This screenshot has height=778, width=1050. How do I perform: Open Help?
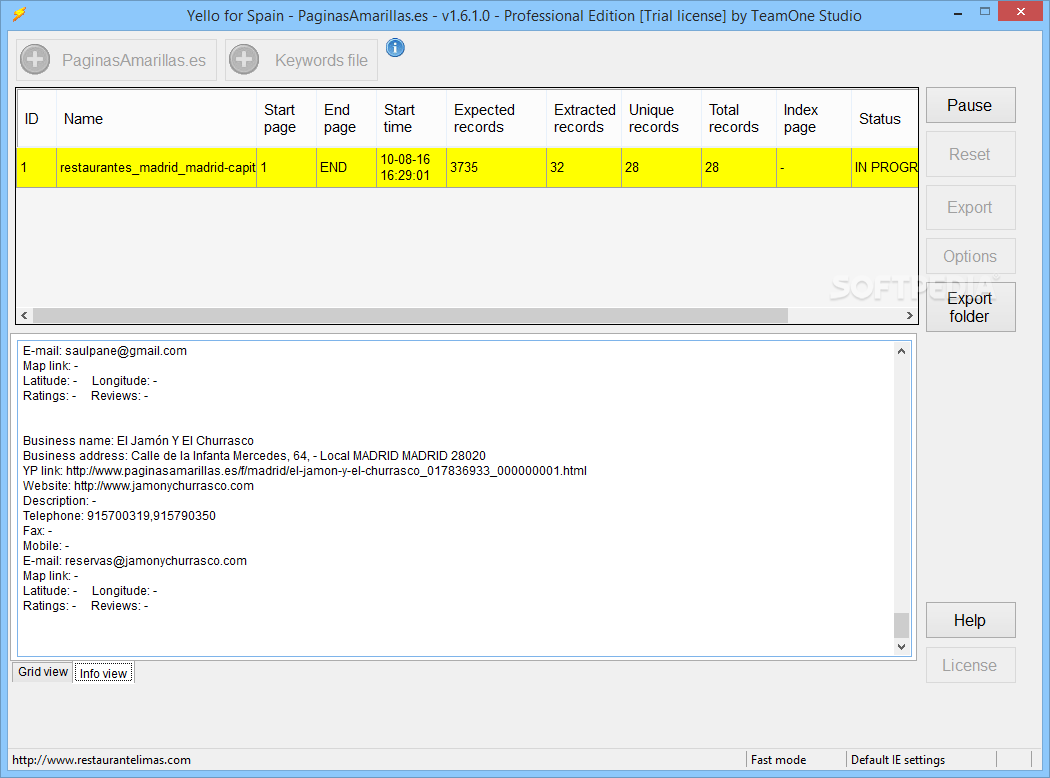point(970,620)
